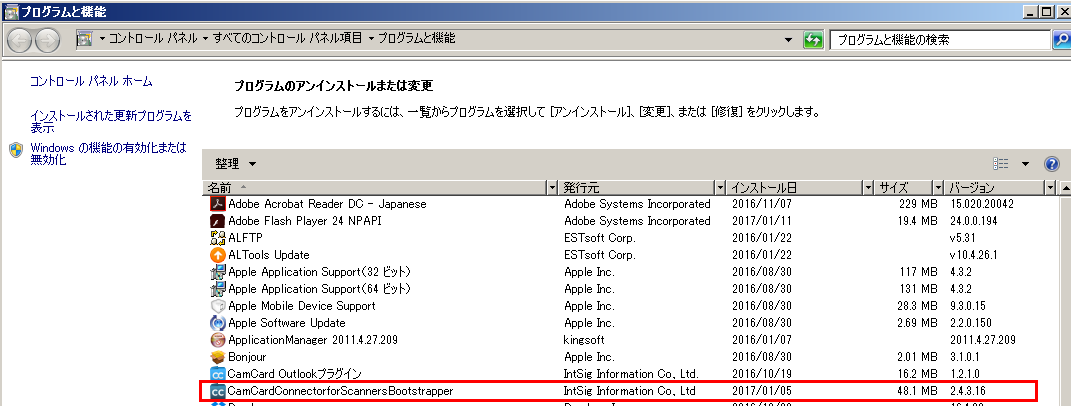This screenshot has width=1071, height=406.
Task: Open インストールされた更新プログラムを表示 link
Action: [x=111, y=122]
